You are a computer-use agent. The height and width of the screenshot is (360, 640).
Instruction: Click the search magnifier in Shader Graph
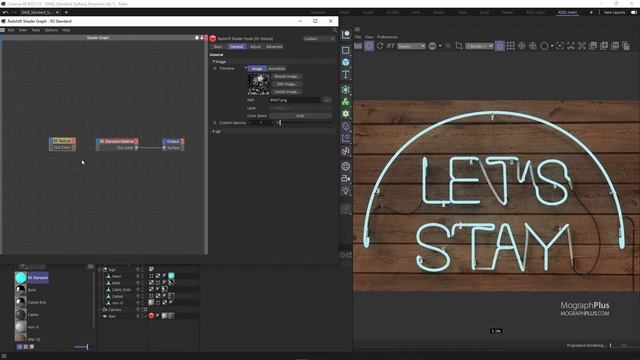coord(335,30)
